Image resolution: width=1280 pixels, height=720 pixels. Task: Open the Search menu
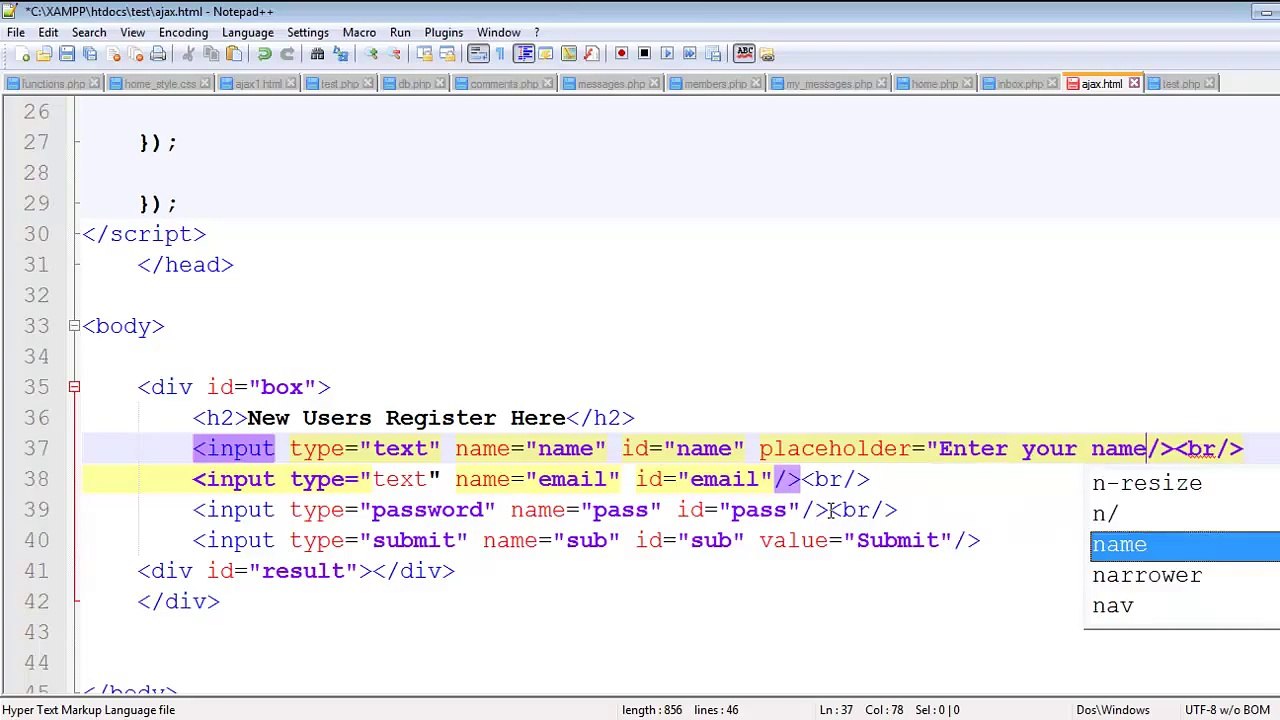click(x=89, y=32)
